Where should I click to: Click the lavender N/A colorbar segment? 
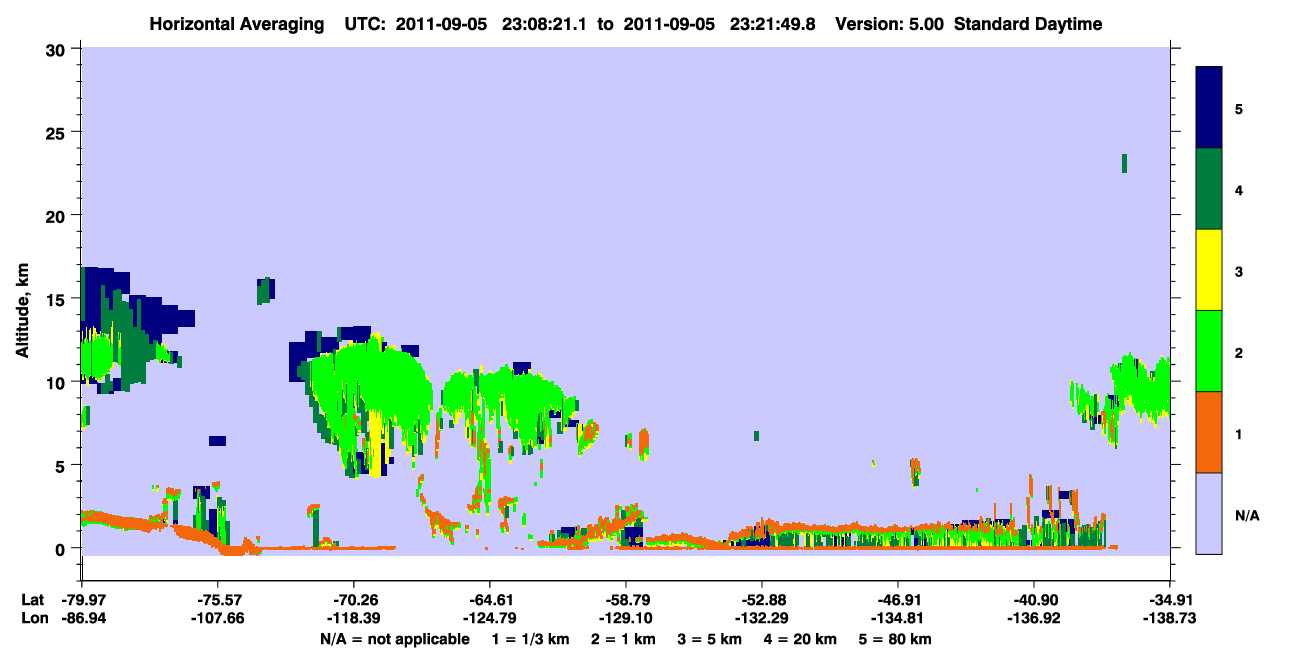(1209, 513)
